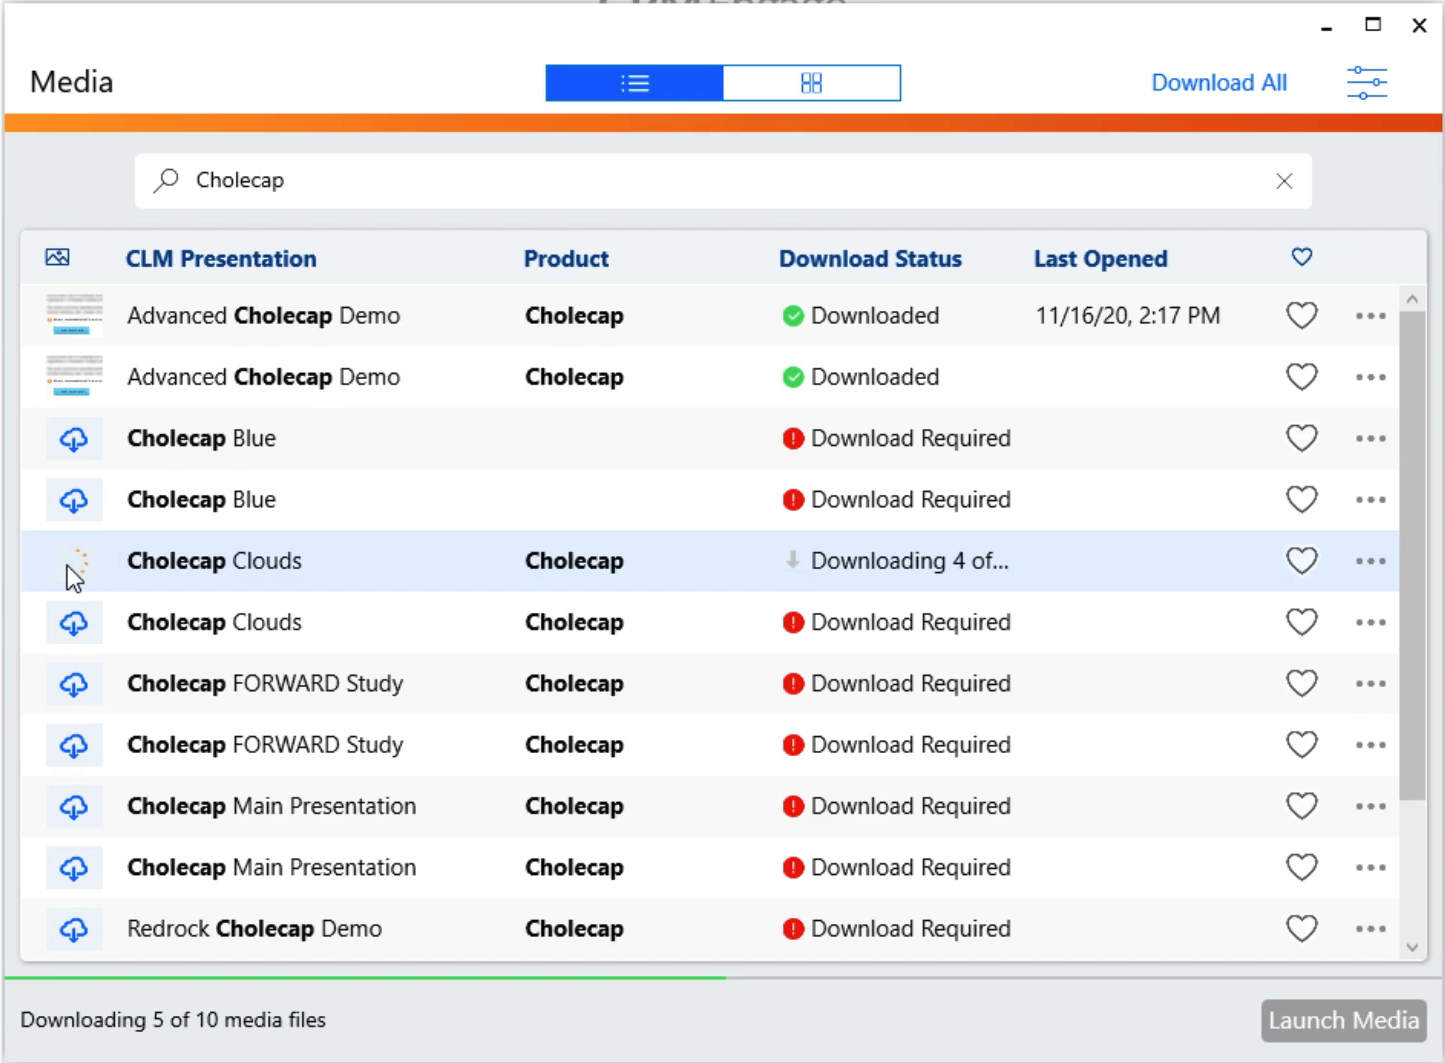
Task: Sort by the Download Status column
Action: click(x=870, y=259)
